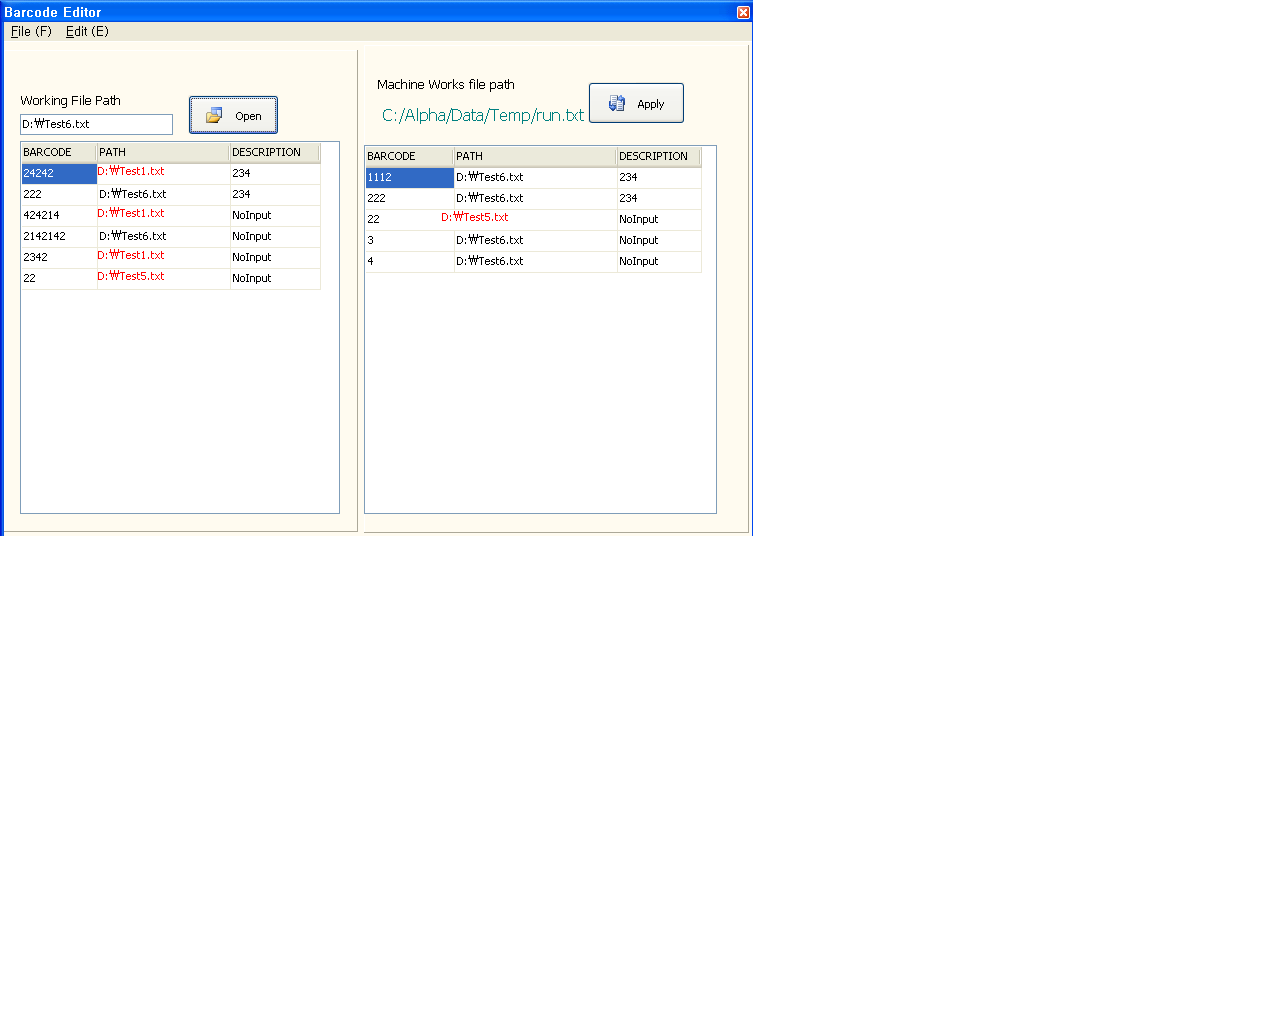Sort left table by PATH header
Viewport: 1280px width, 1024px height.
click(x=162, y=153)
